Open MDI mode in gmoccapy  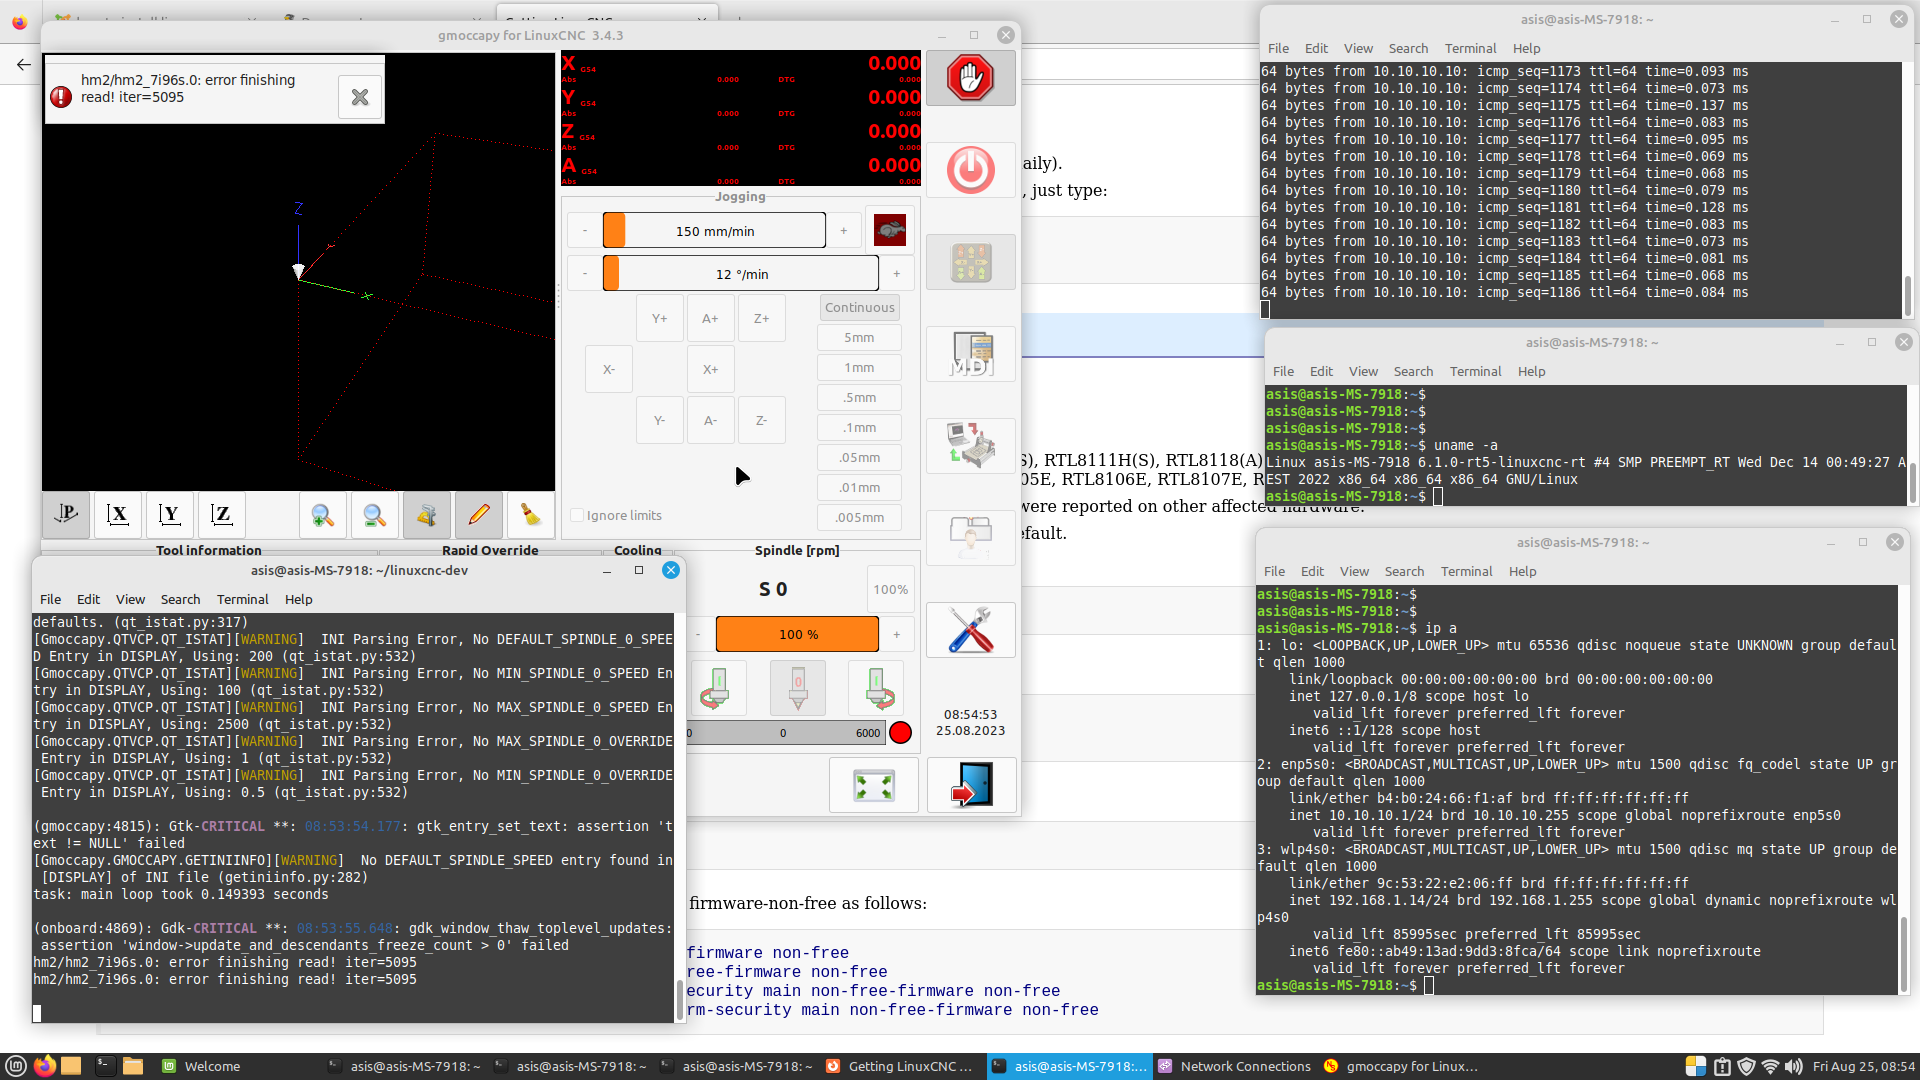[970, 354]
